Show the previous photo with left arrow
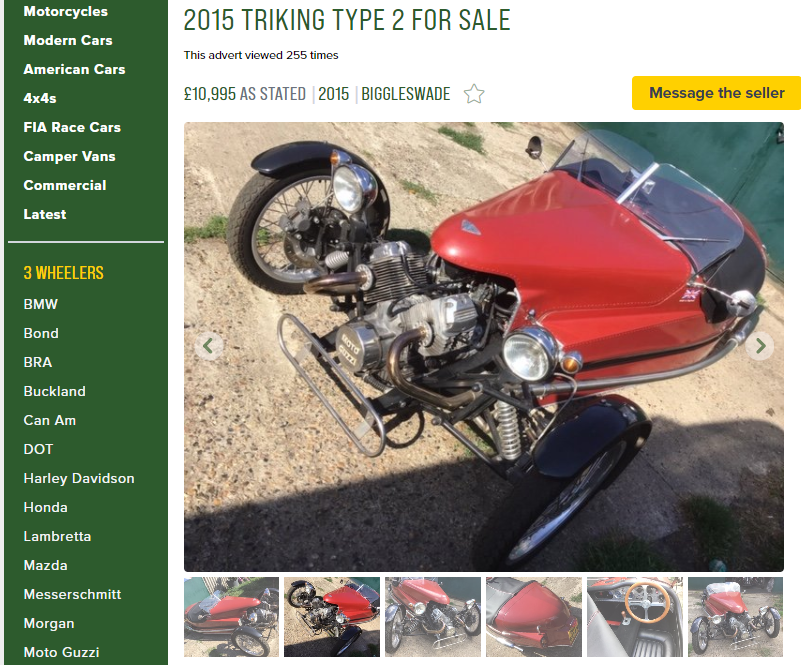 [209, 346]
